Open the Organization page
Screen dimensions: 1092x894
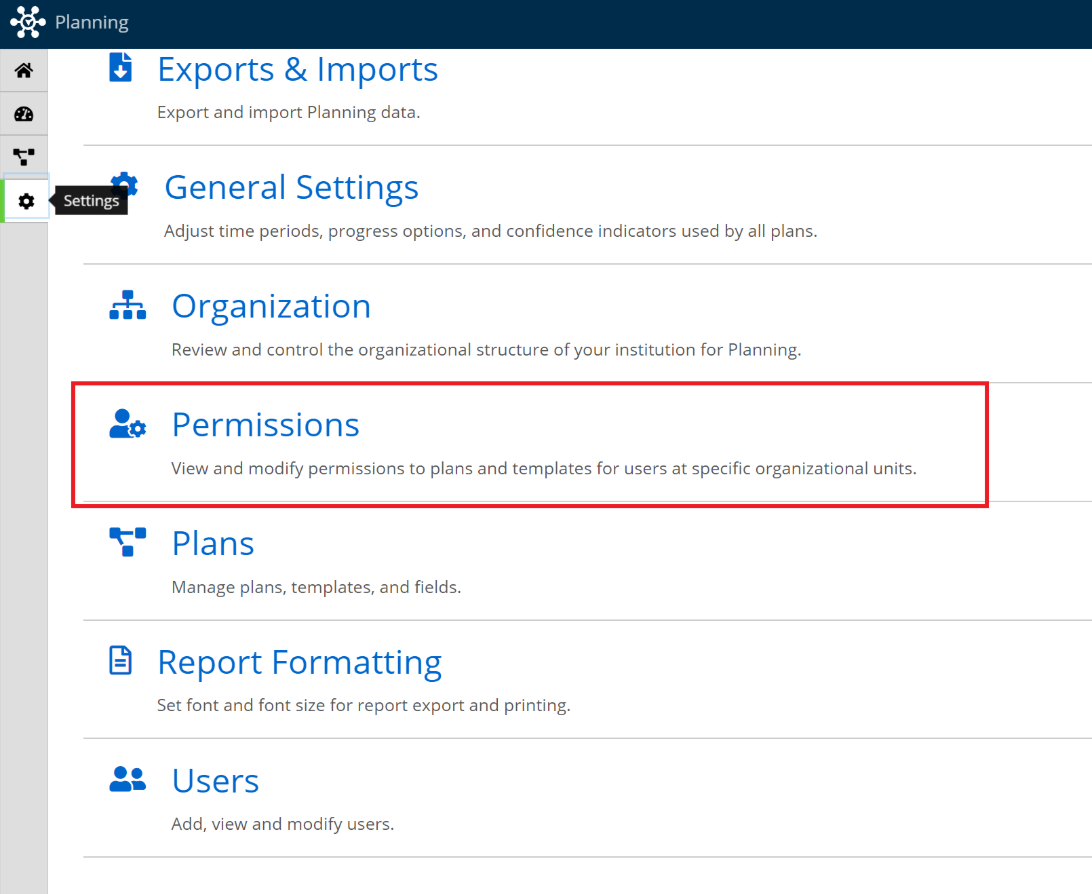271,306
